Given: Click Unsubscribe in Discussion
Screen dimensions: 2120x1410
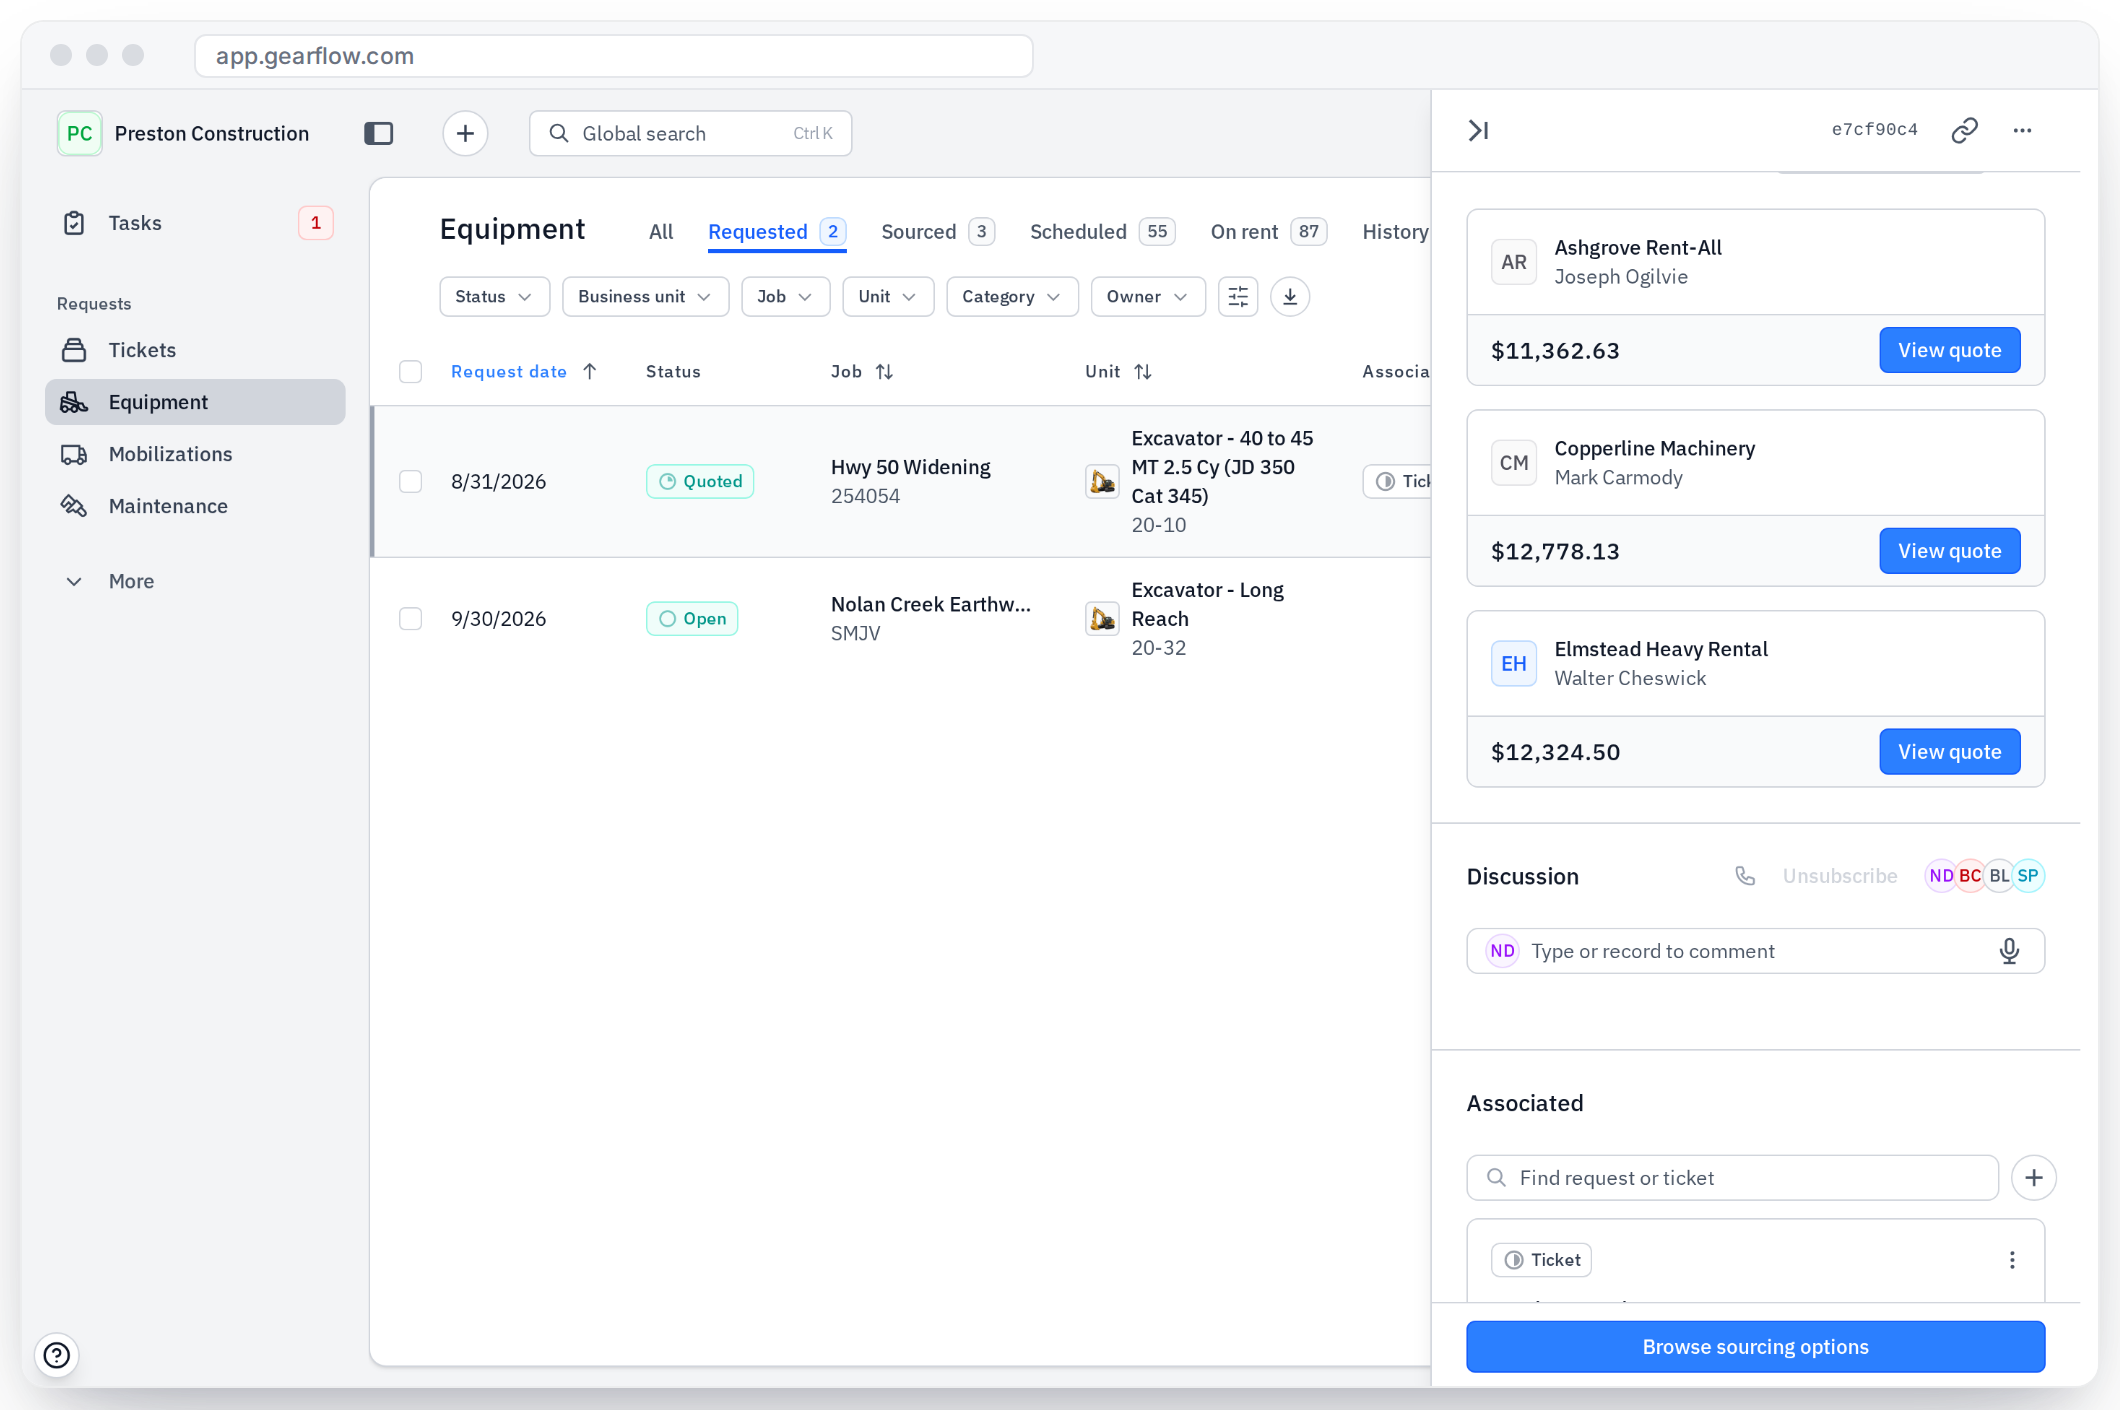Looking at the screenshot, I should tap(1839, 876).
